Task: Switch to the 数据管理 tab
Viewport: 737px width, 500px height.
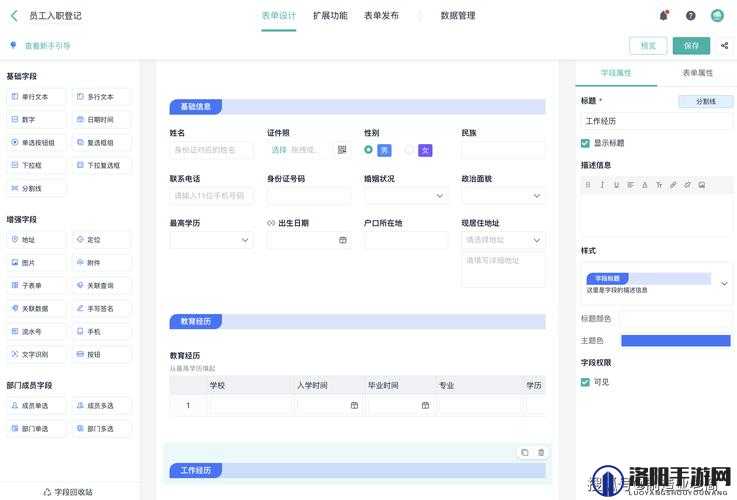Action: point(458,16)
